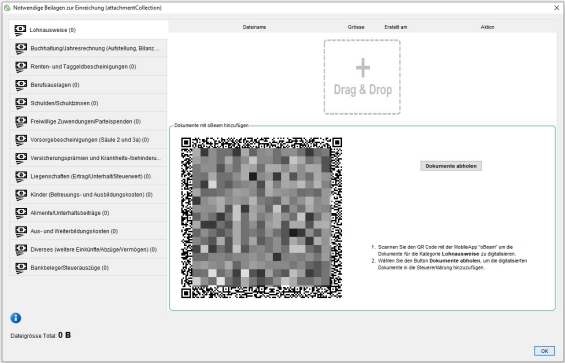The height and width of the screenshot is (363, 565).
Task: Click the eye icon beside Versicherungsprämien
Action: [21, 159]
